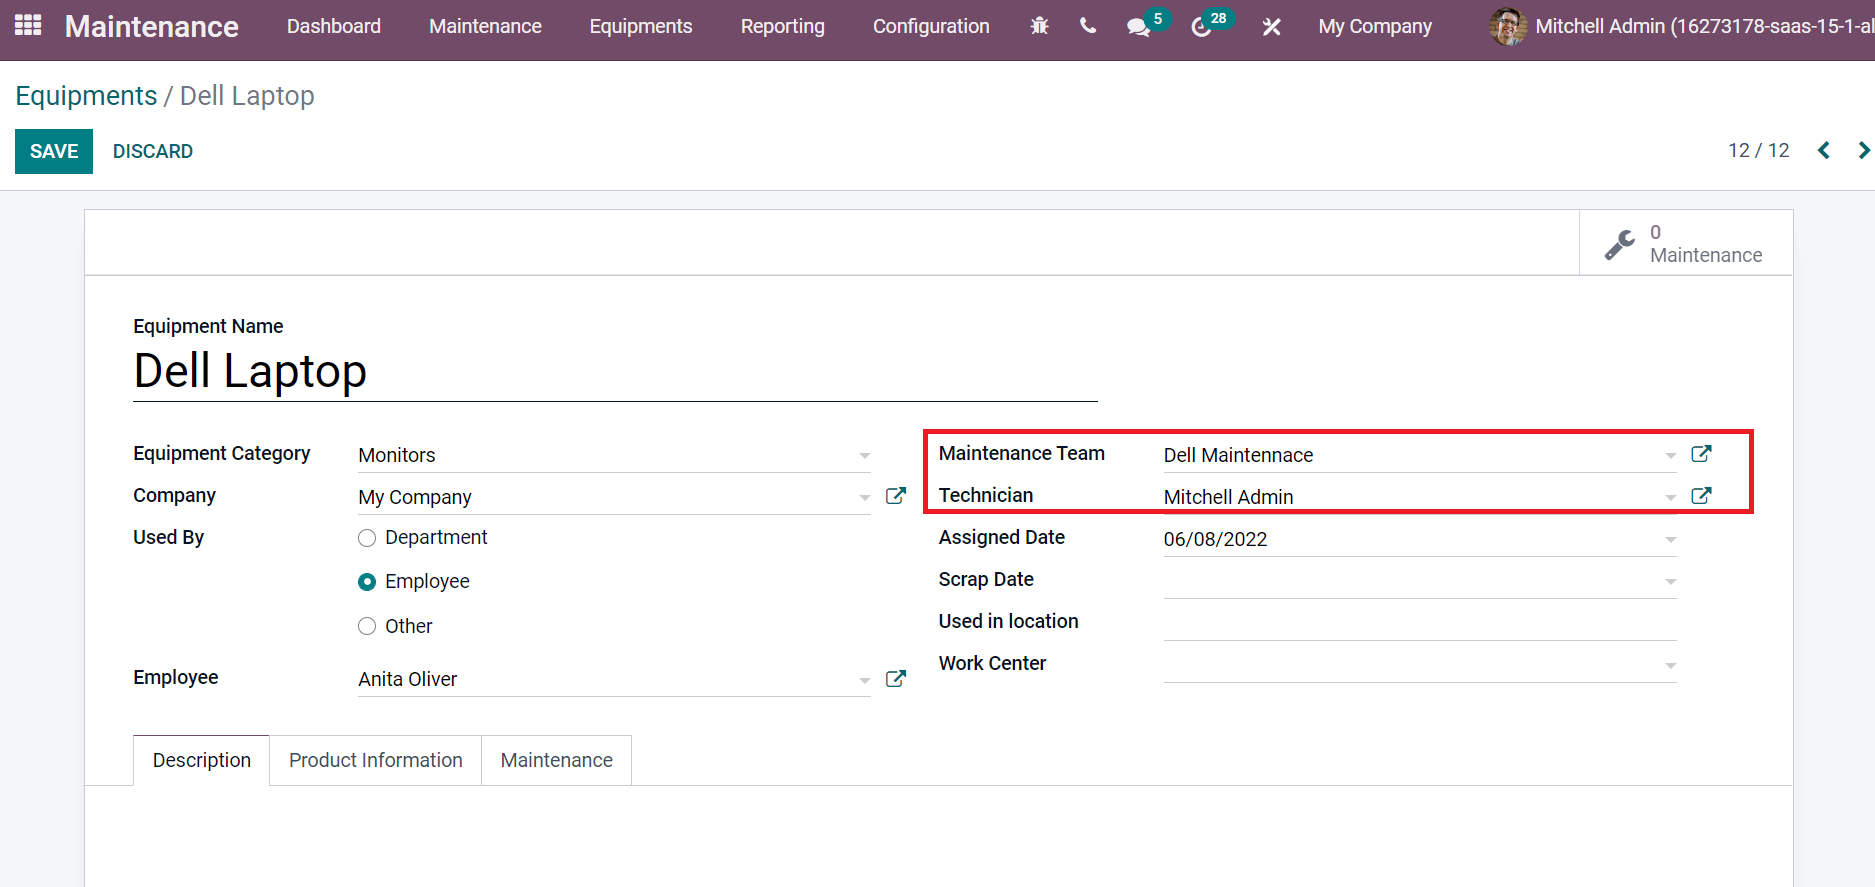This screenshot has height=887, width=1875.
Task: Expand Equipment Category dropdown
Action: (x=864, y=456)
